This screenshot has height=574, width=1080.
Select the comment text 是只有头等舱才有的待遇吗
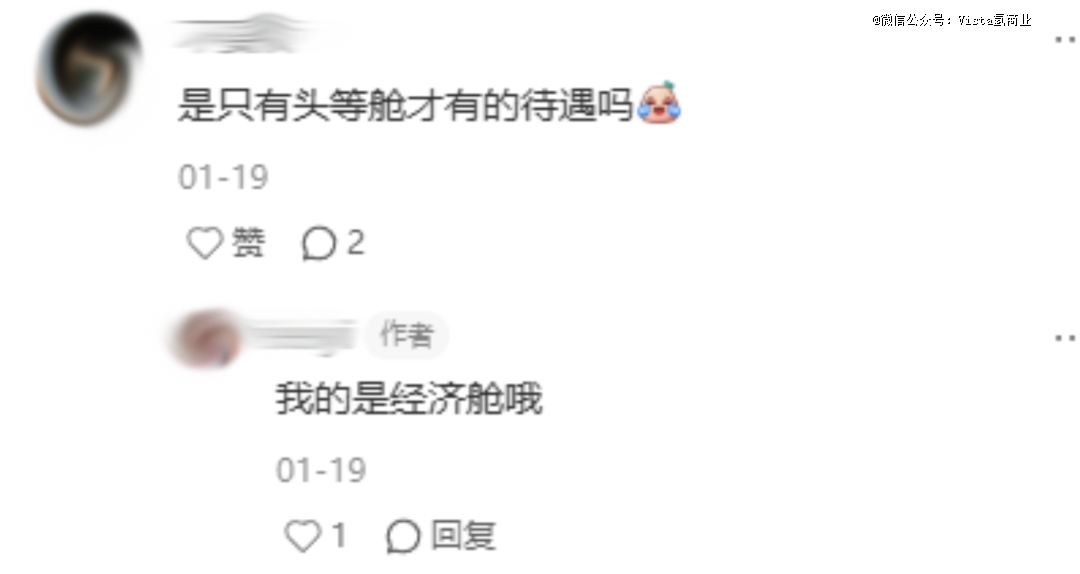pyautogui.click(x=405, y=105)
